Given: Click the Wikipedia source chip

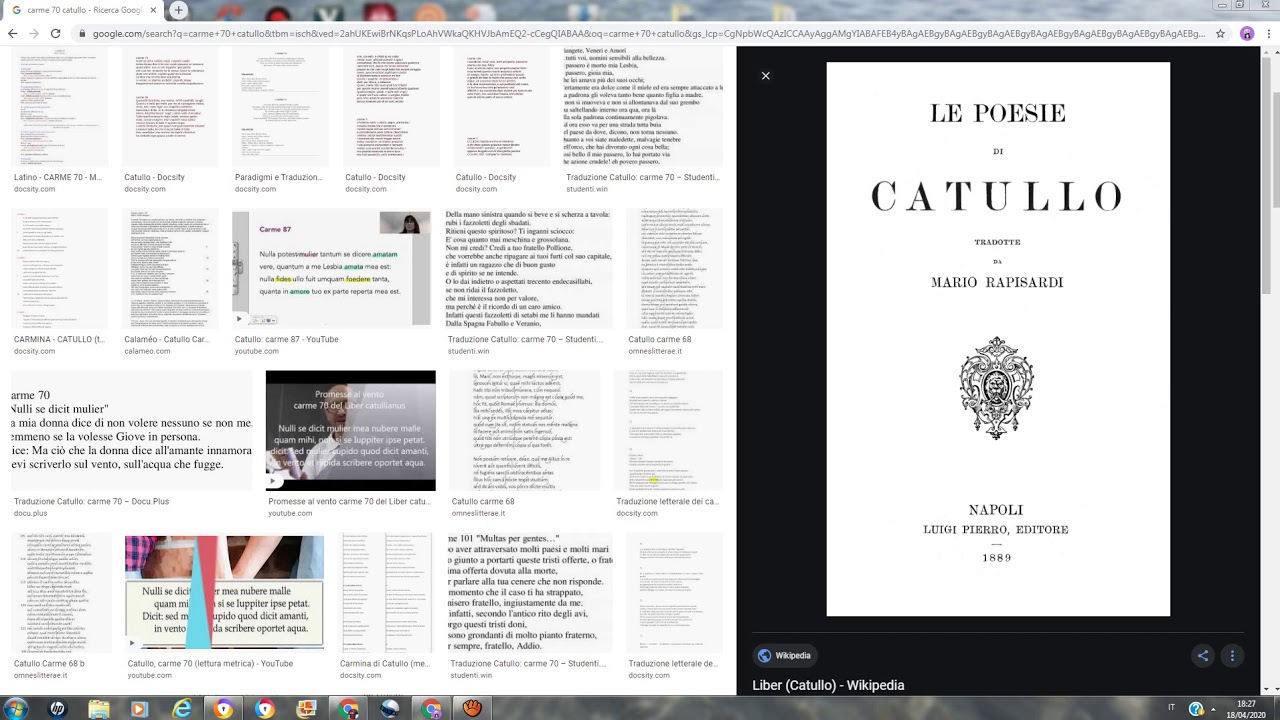Looking at the screenshot, I should pyautogui.click(x=784, y=656).
